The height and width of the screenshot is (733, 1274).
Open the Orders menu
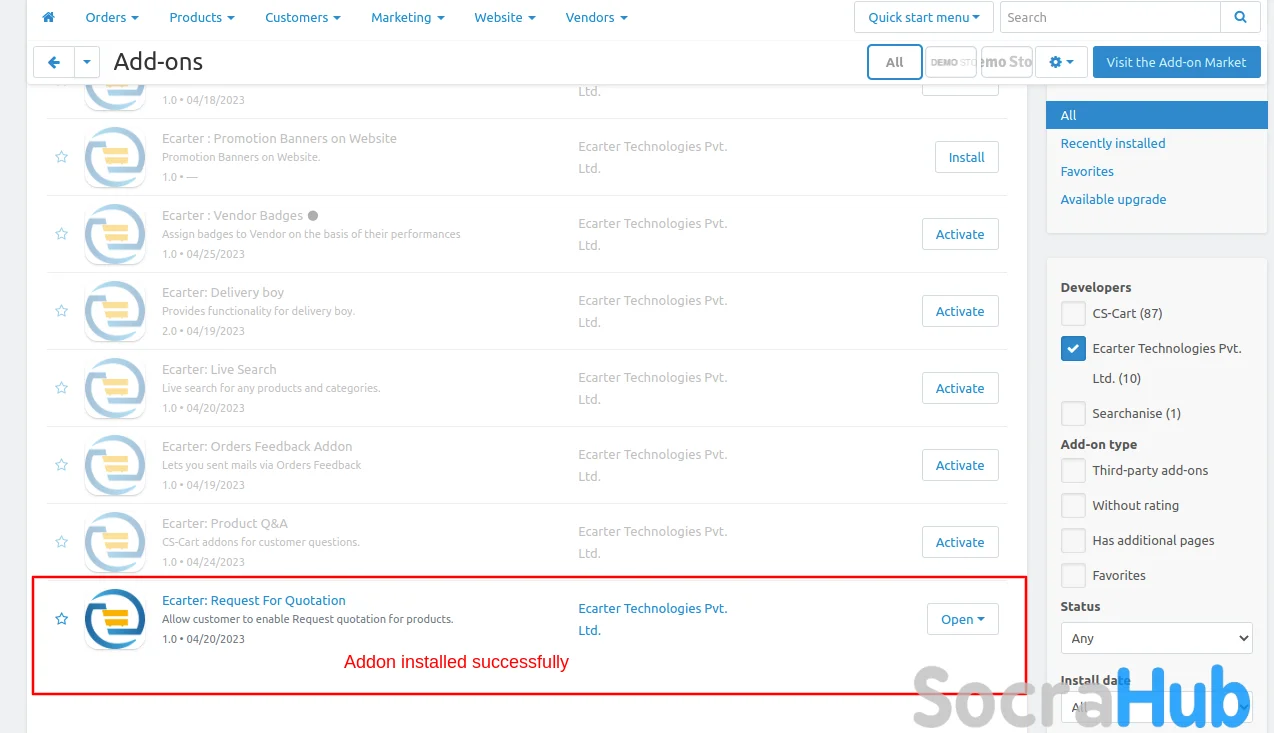tap(112, 17)
